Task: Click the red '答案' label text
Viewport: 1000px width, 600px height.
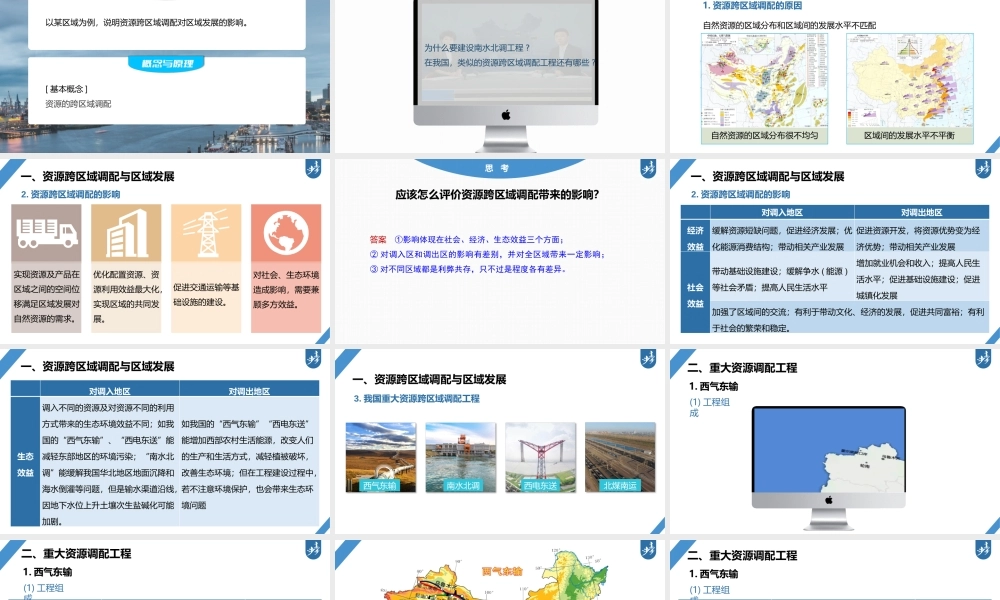Action: tap(378, 238)
